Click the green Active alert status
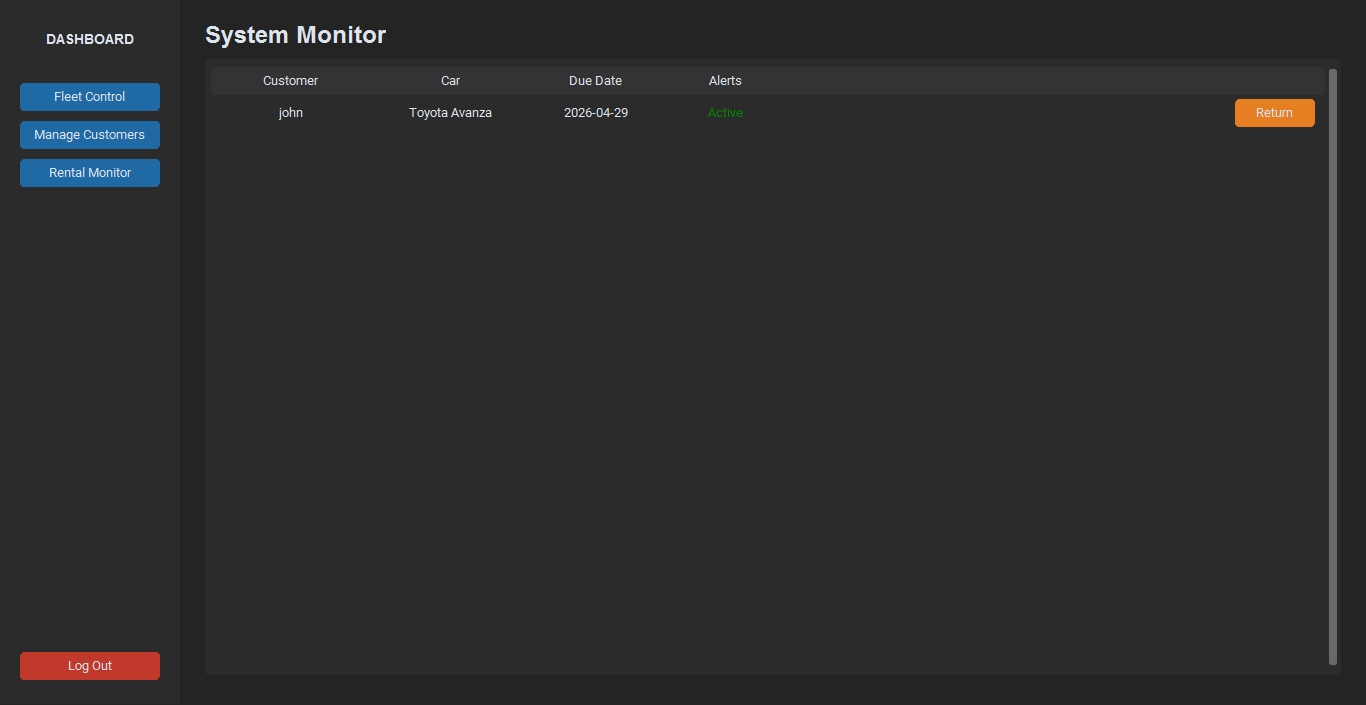 (x=725, y=113)
